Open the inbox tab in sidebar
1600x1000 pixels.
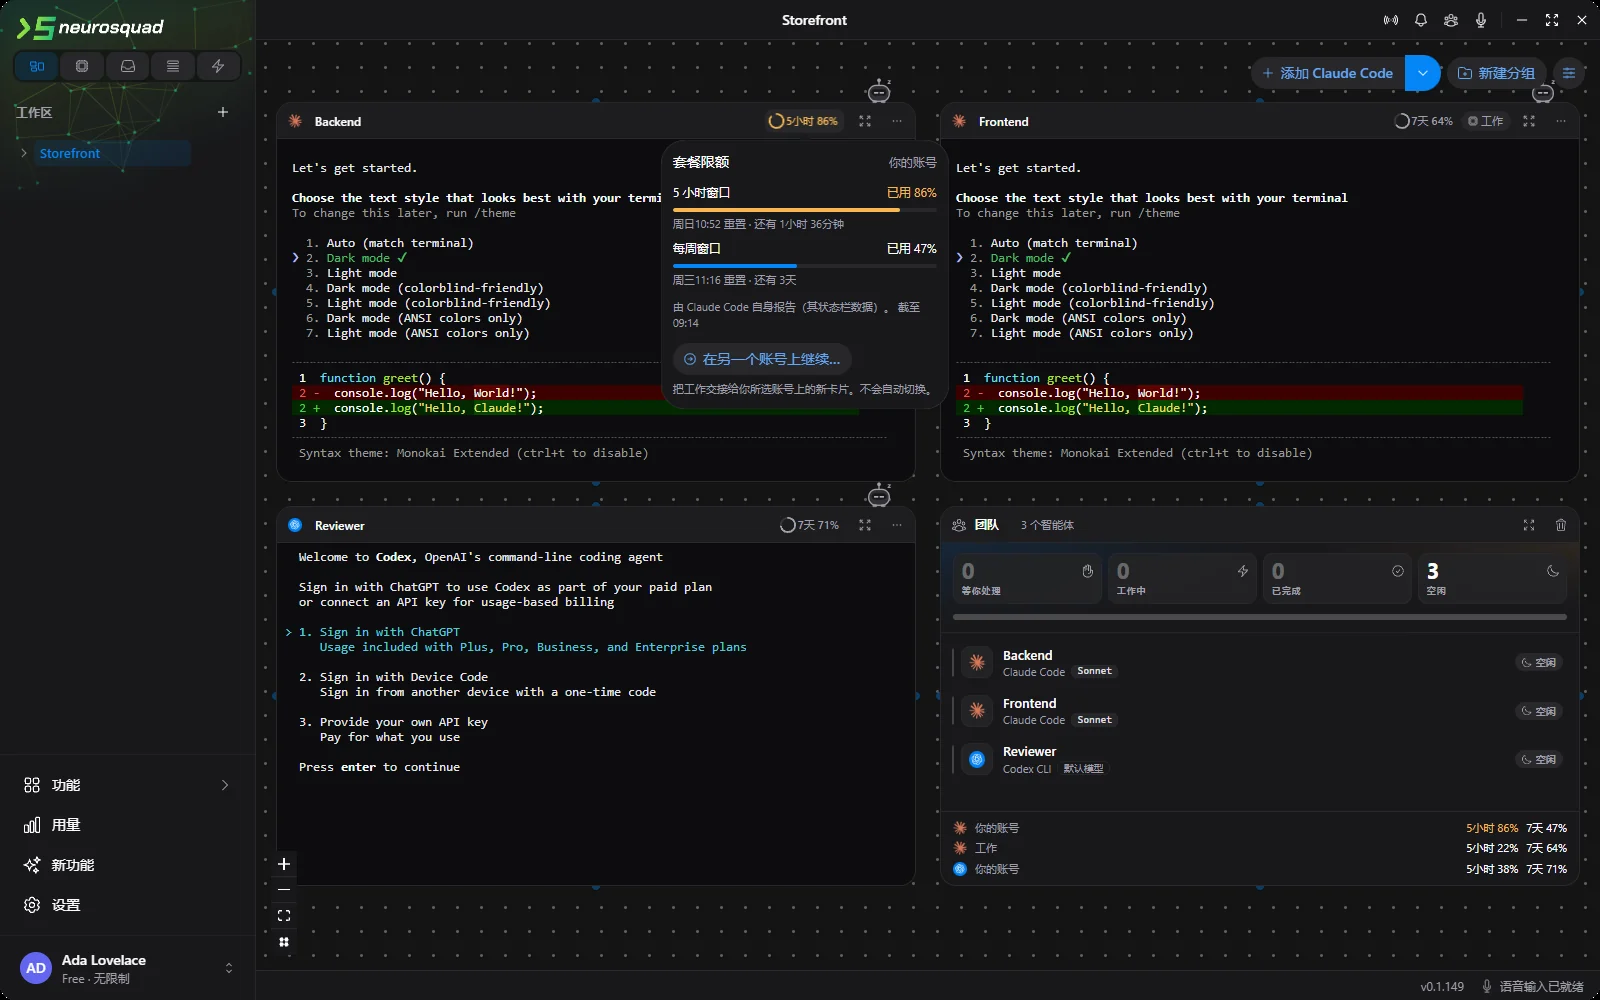128,66
